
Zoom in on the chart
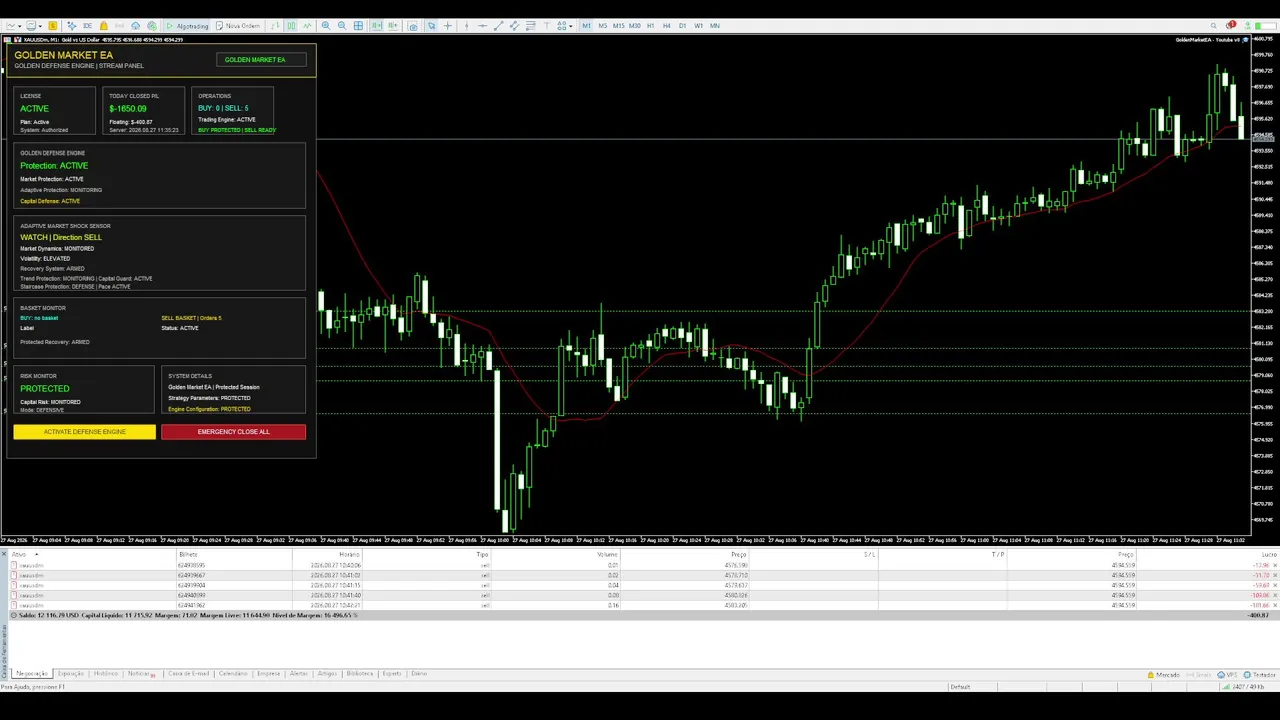coord(326,26)
